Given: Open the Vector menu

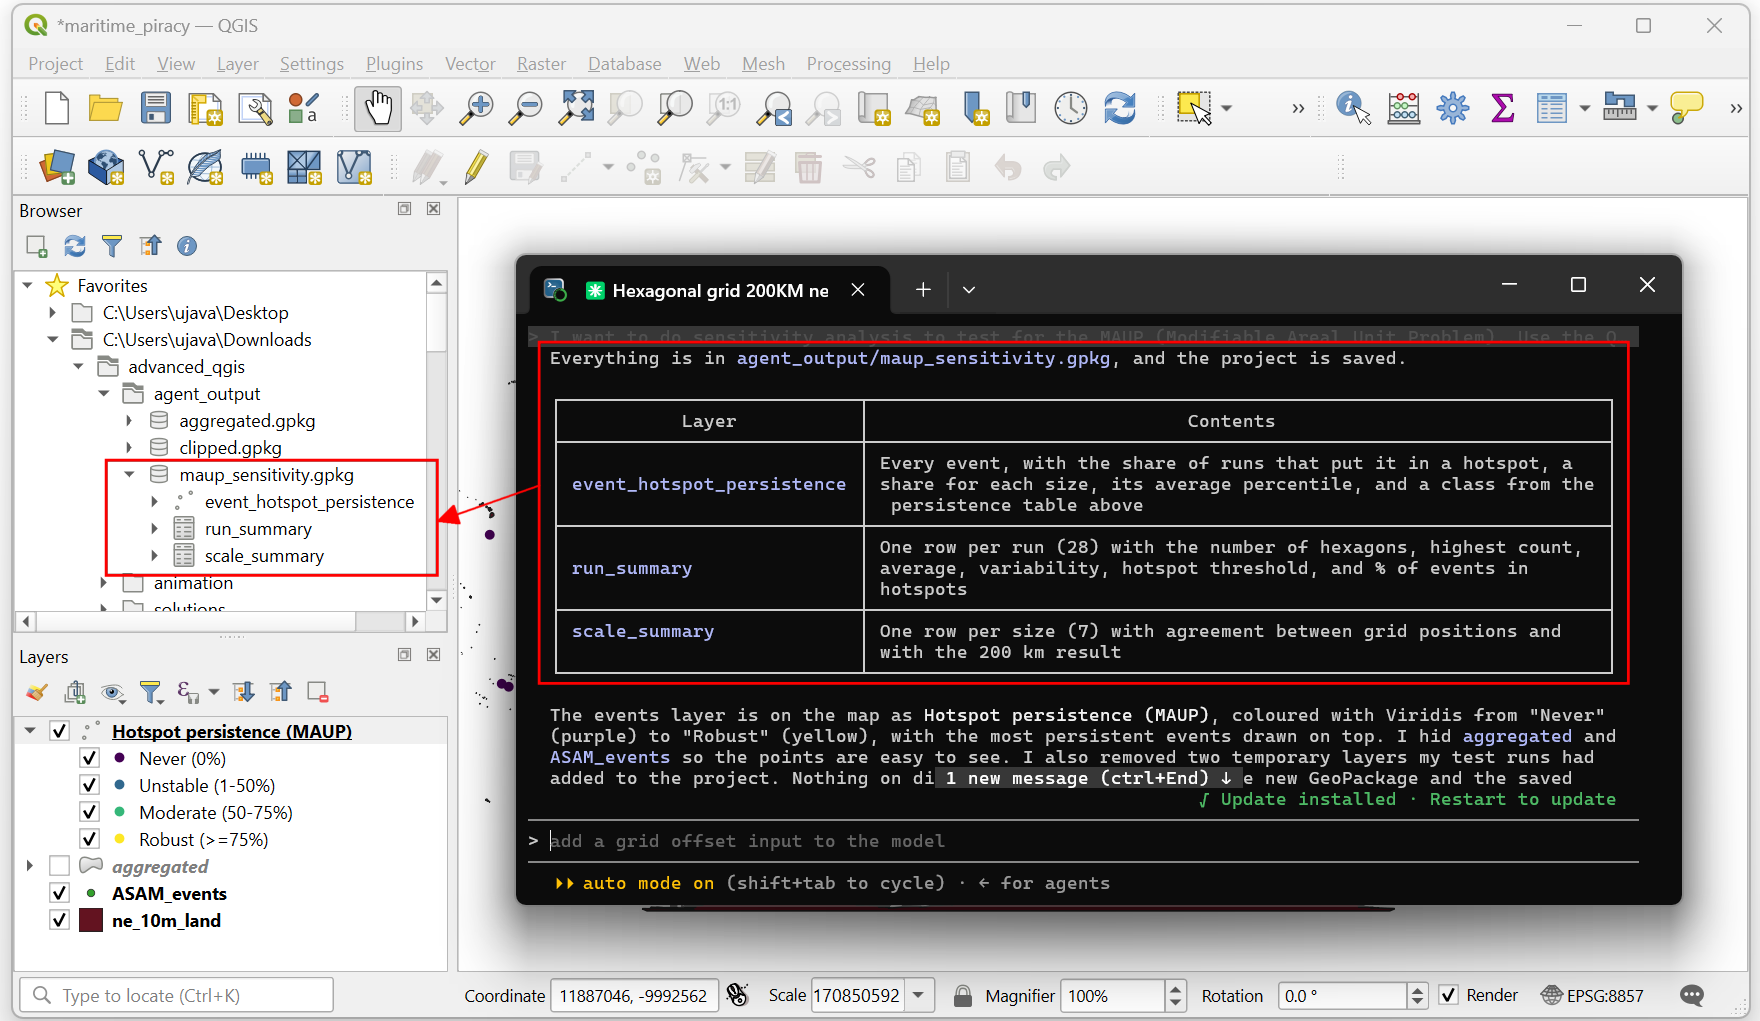Looking at the screenshot, I should click(470, 64).
